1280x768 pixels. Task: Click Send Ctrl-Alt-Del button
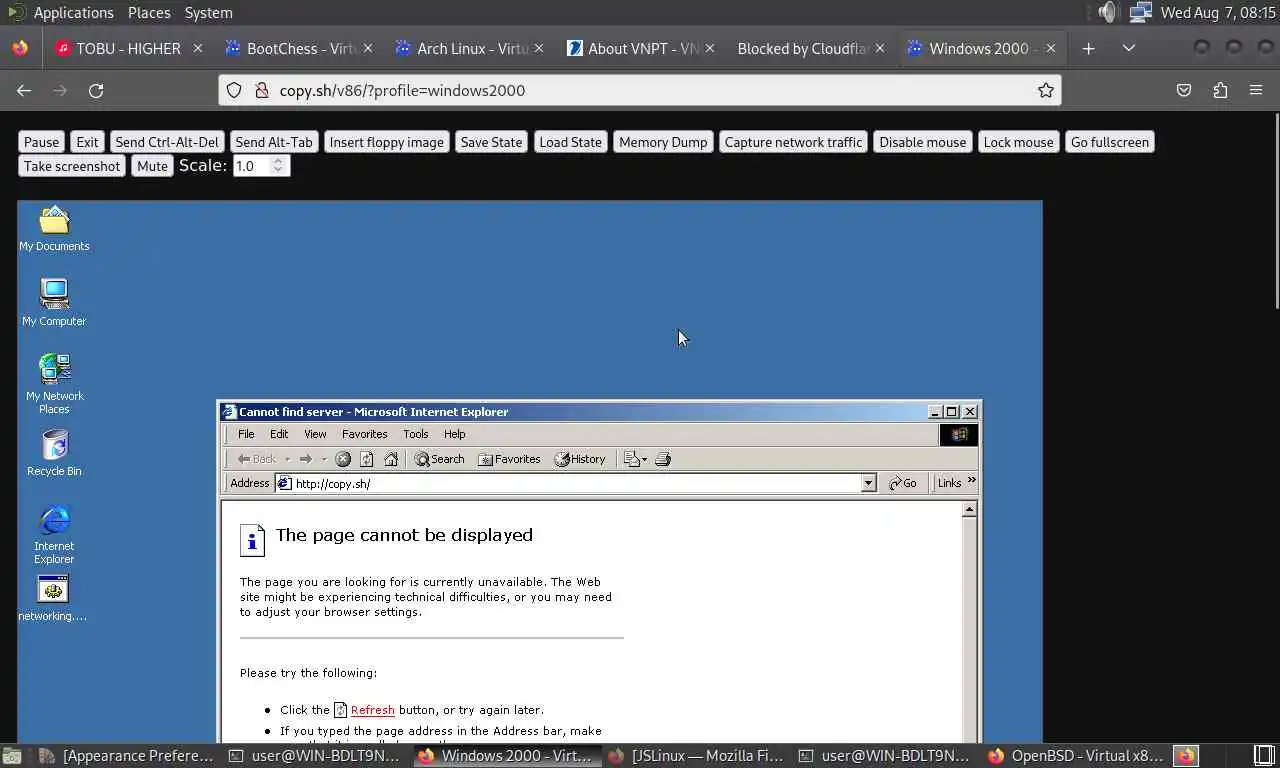(x=167, y=142)
